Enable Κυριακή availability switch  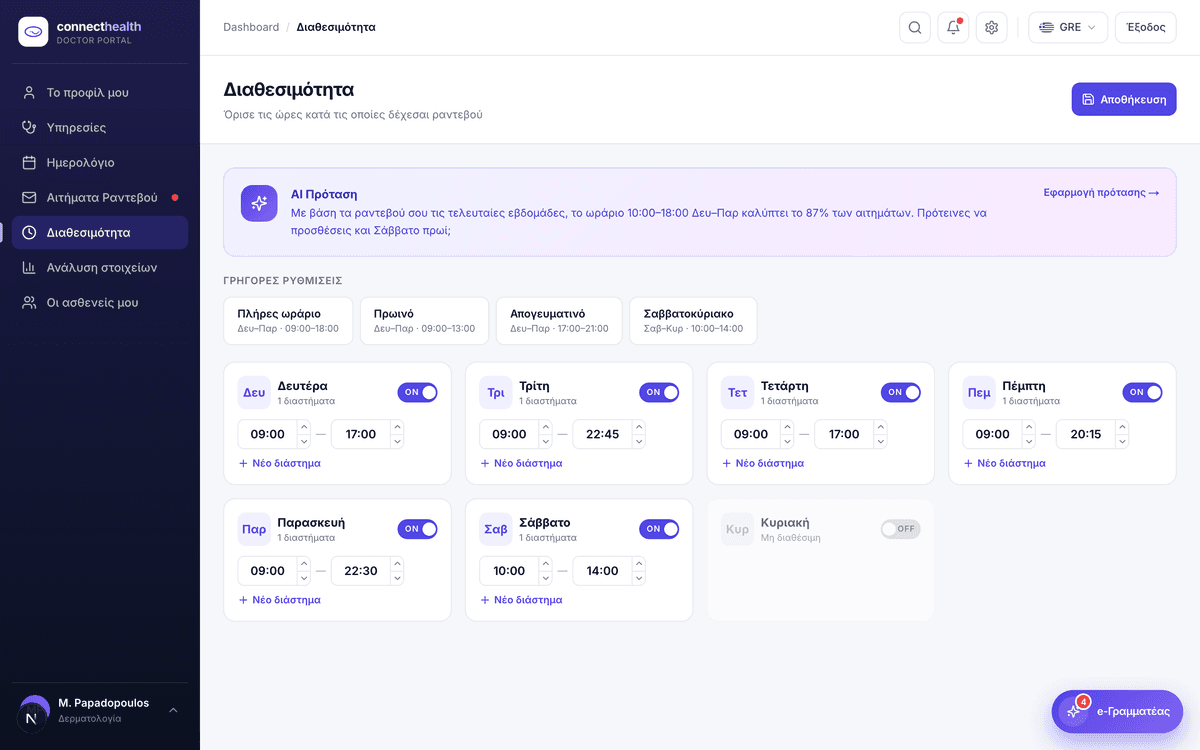pyautogui.click(x=901, y=529)
